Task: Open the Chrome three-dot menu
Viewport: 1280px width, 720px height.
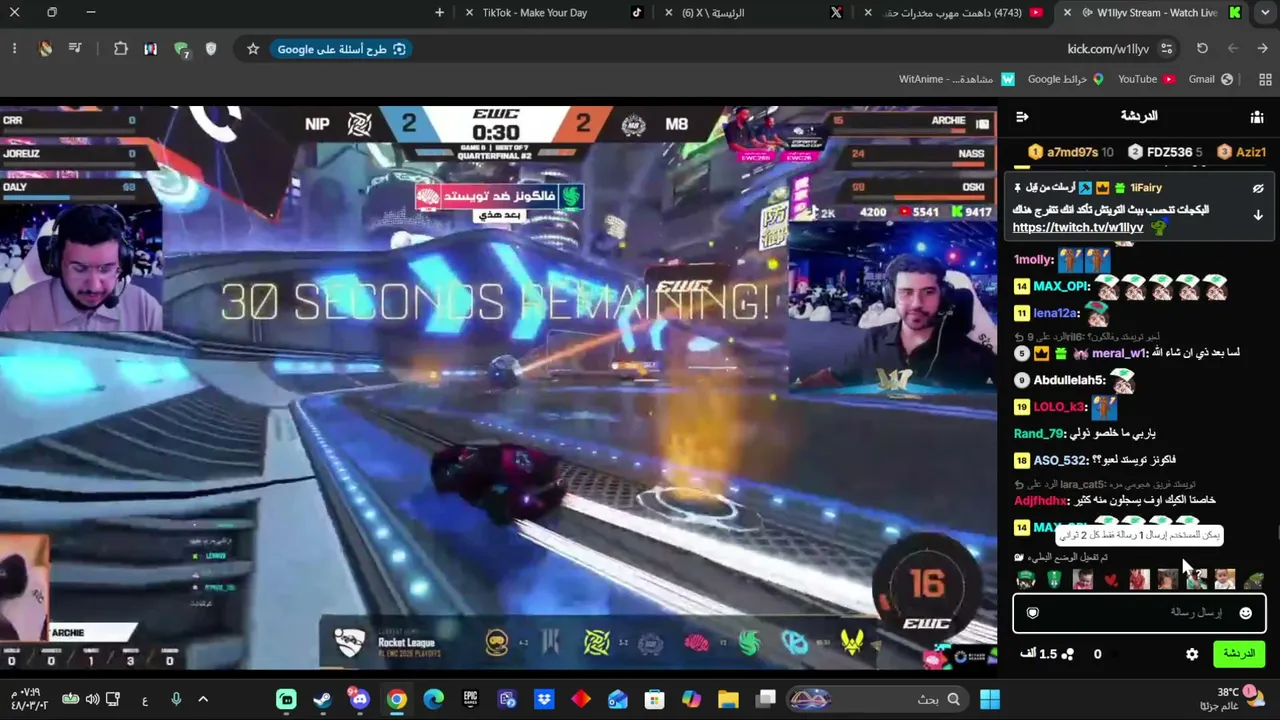Action: pos(14,49)
